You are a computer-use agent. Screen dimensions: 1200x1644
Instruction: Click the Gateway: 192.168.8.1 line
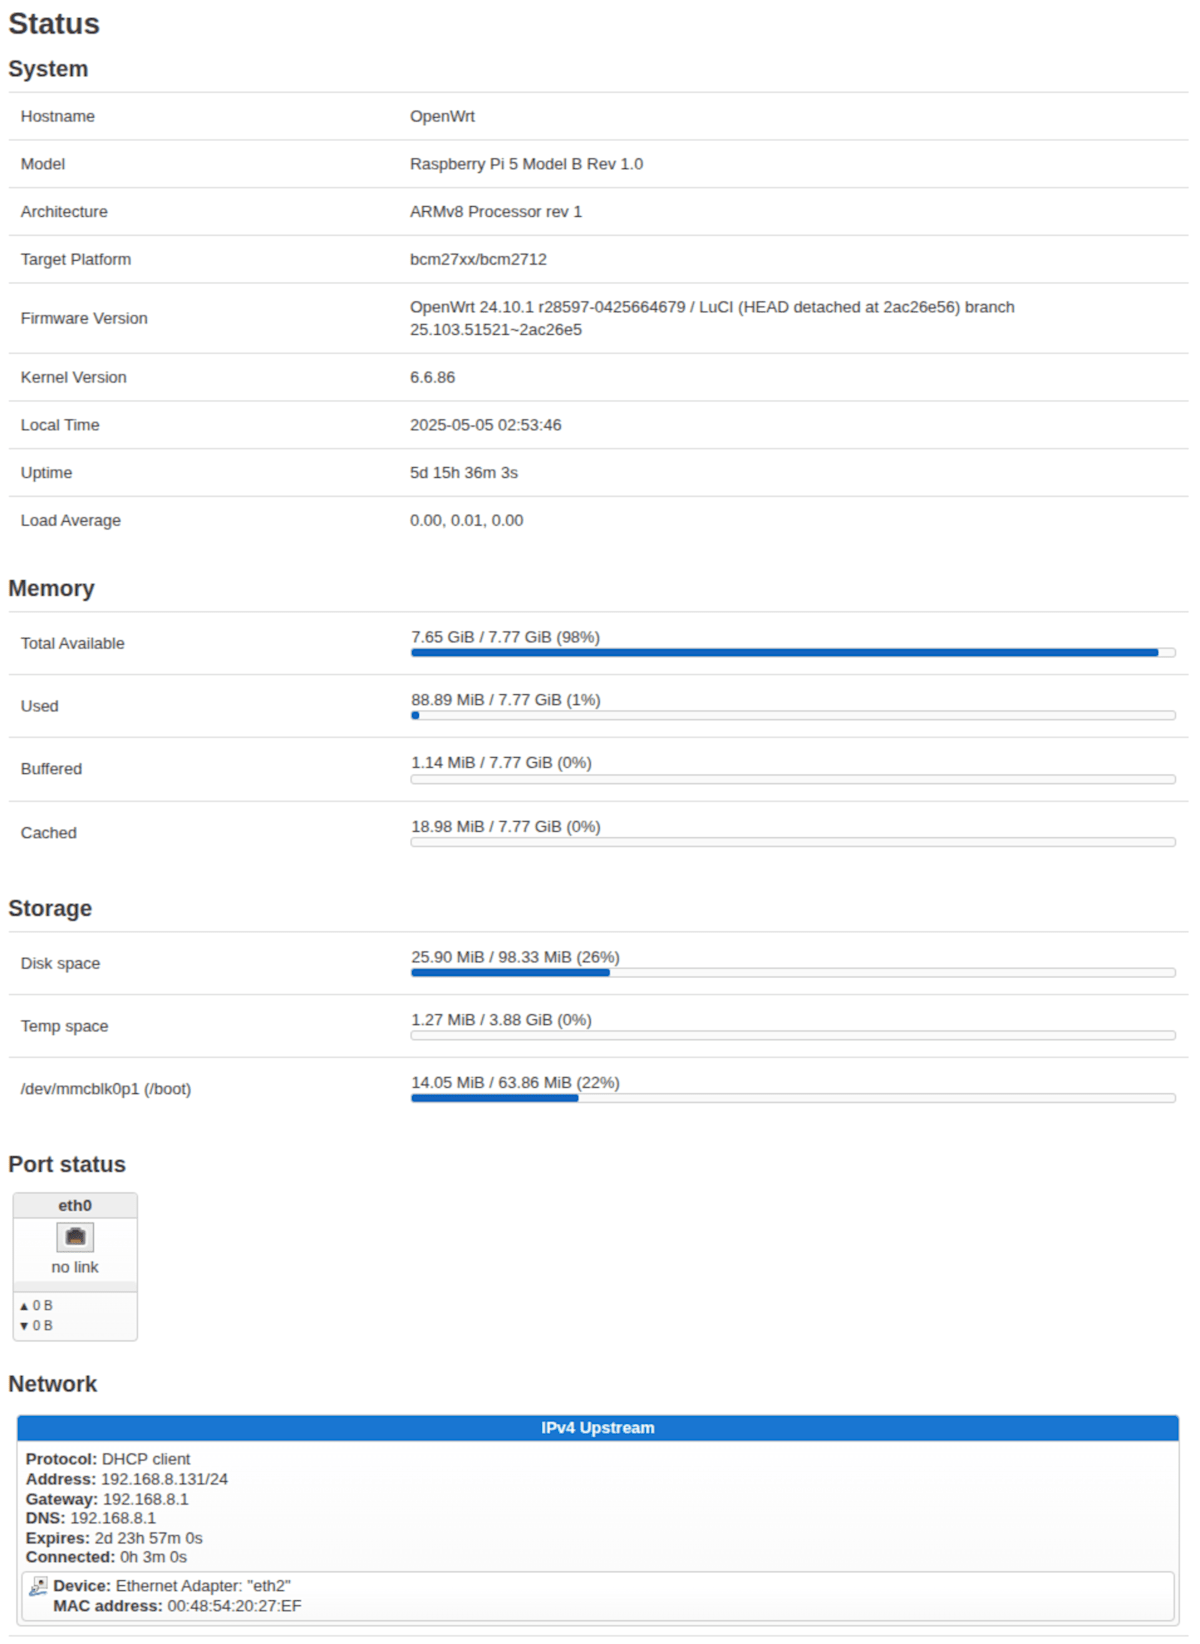107,1500
